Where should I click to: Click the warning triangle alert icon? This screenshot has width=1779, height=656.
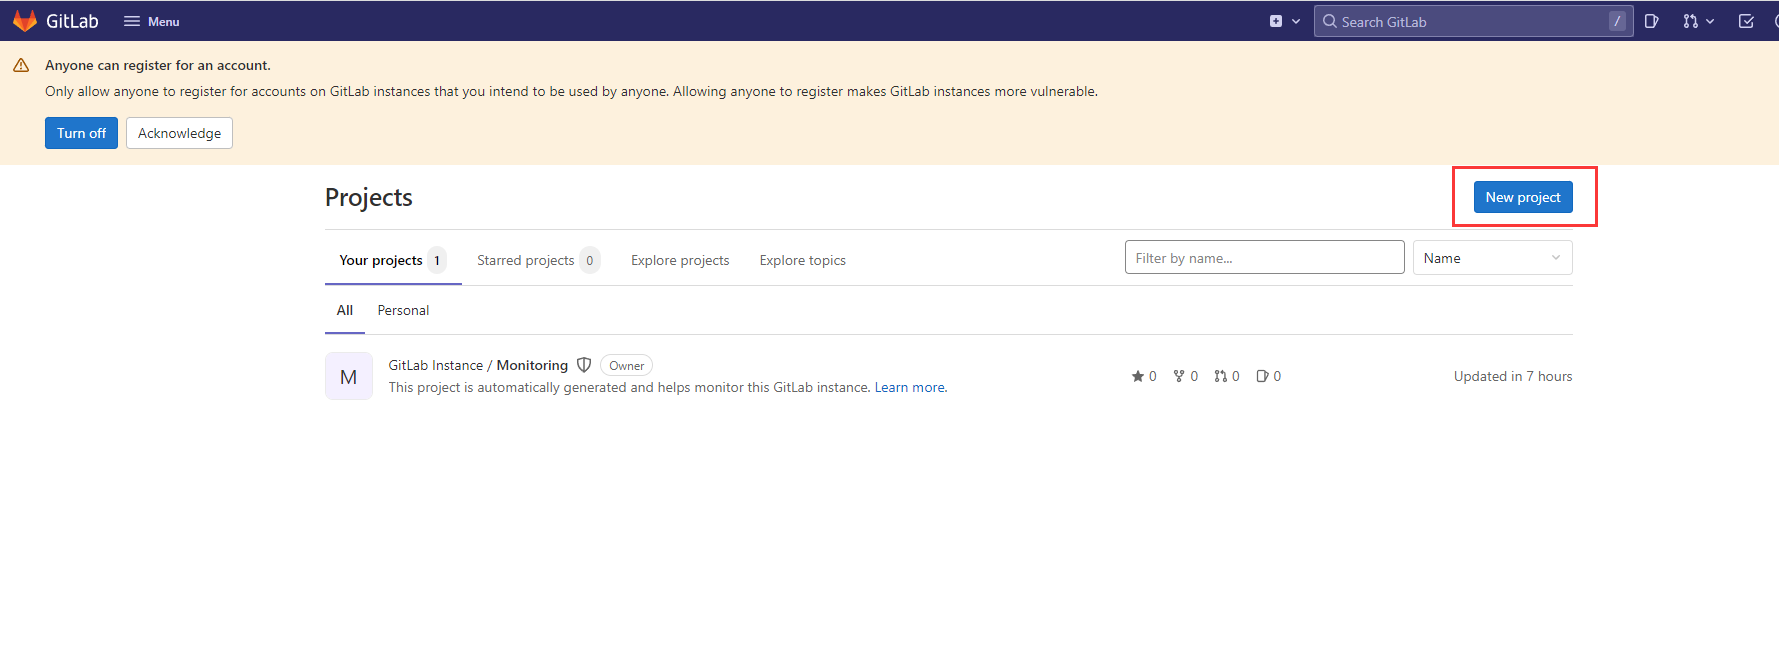pyautogui.click(x=21, y=65)
